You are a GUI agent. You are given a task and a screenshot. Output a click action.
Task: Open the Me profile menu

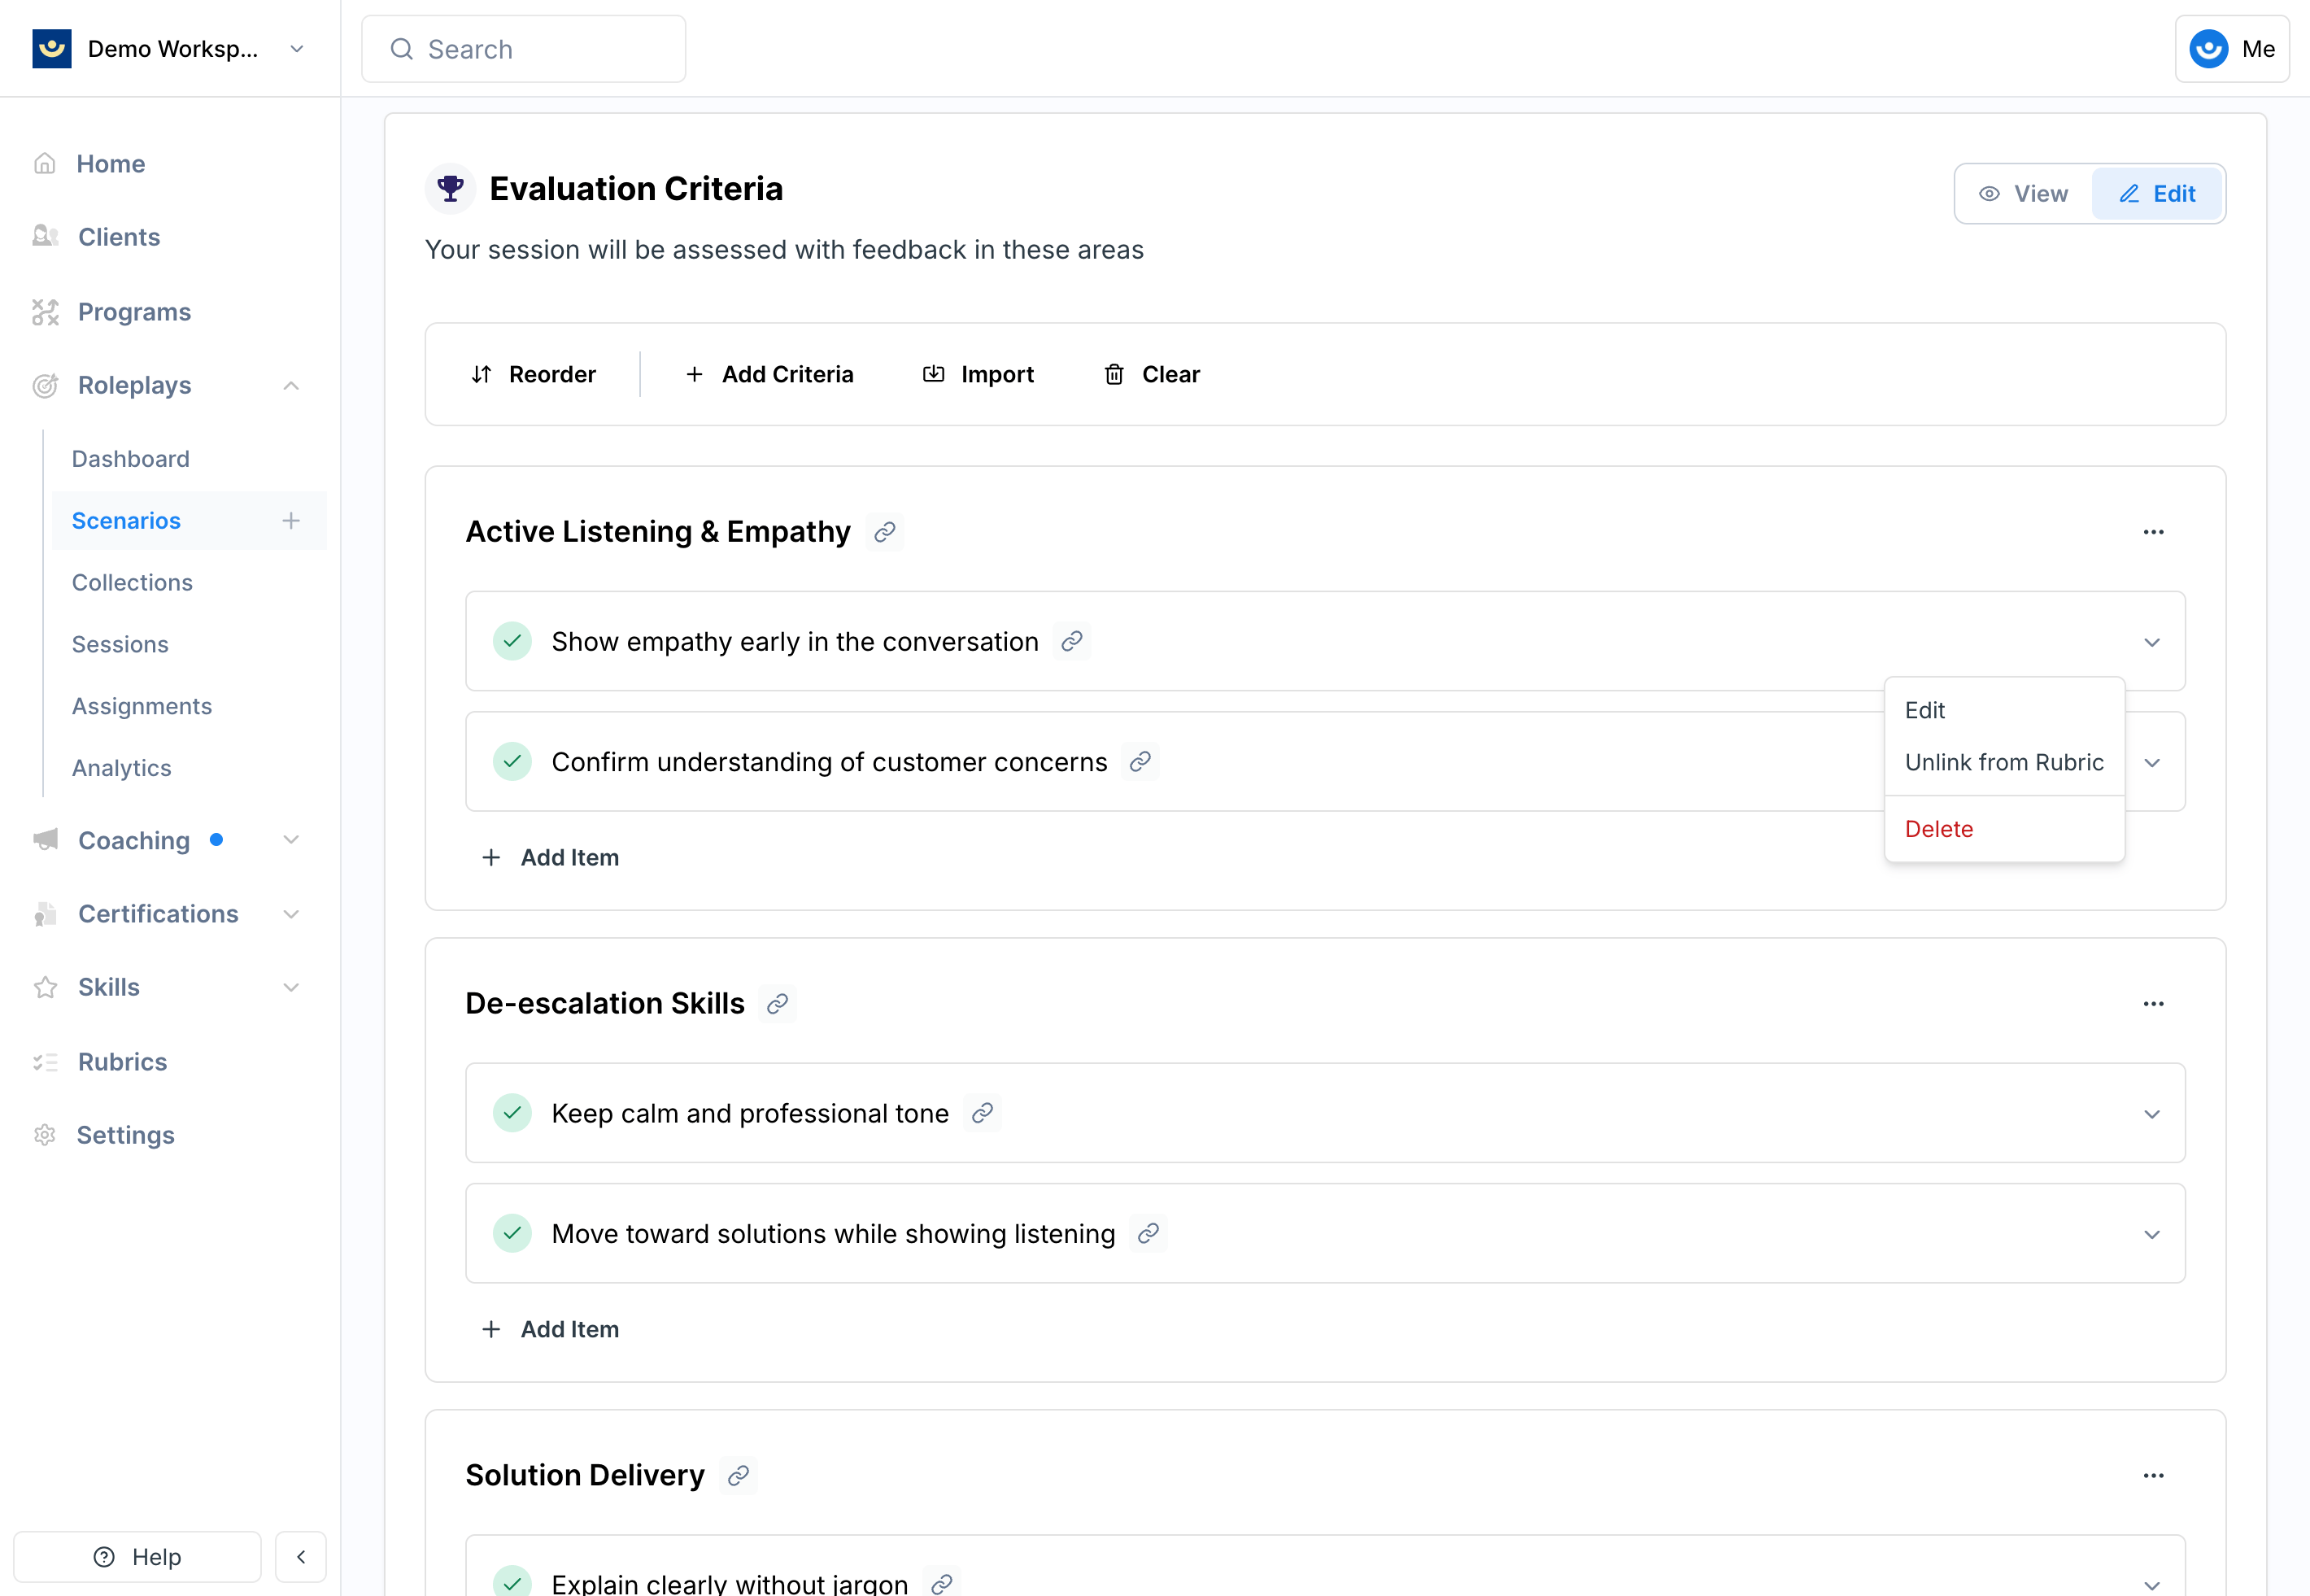pos(2231,49)
